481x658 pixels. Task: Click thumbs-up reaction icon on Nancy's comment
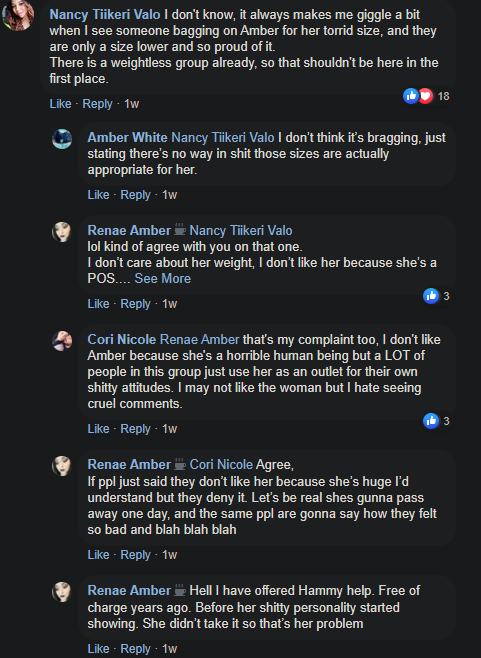click(411, 96)
